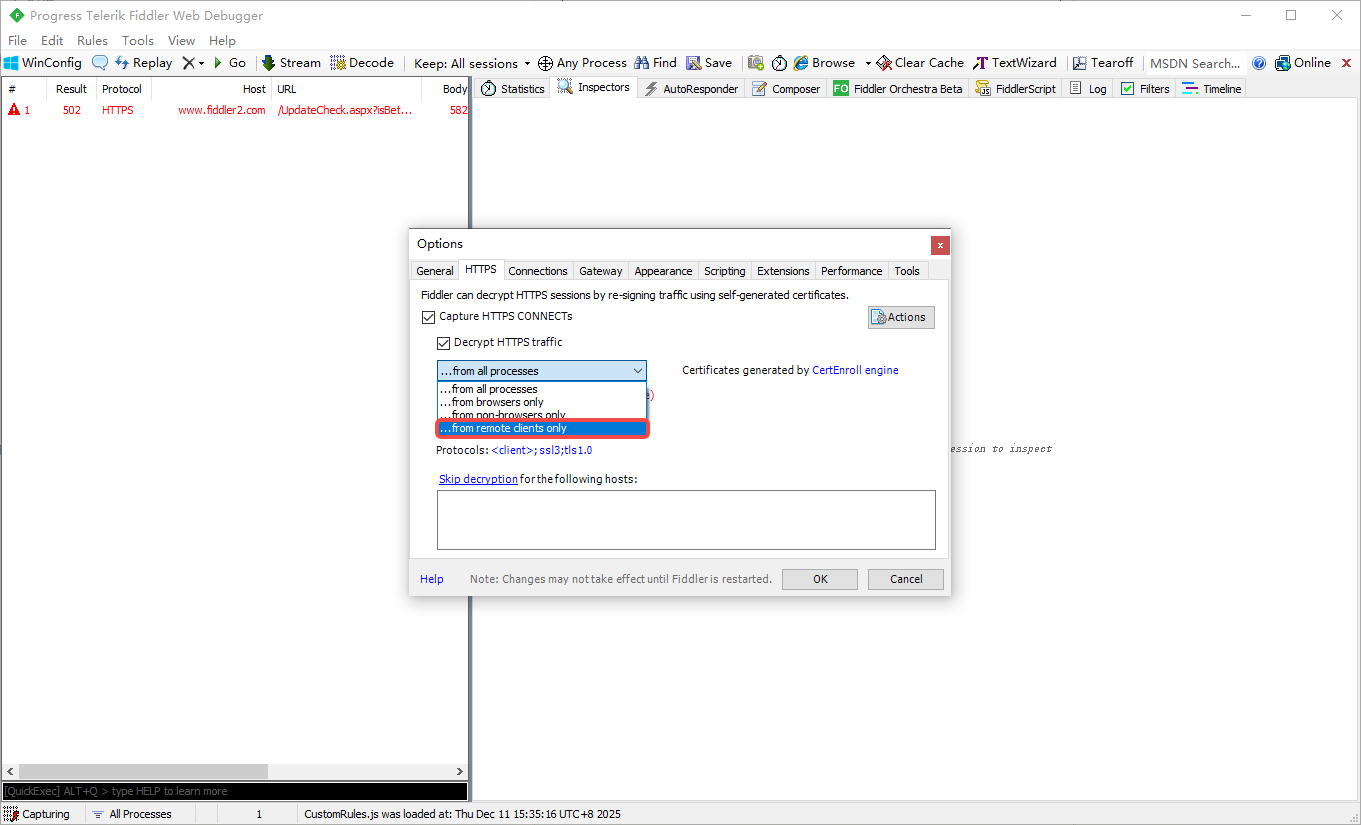Click the blue help question icon
The width and height of the screenshot is (1361, 825).
1259,63
